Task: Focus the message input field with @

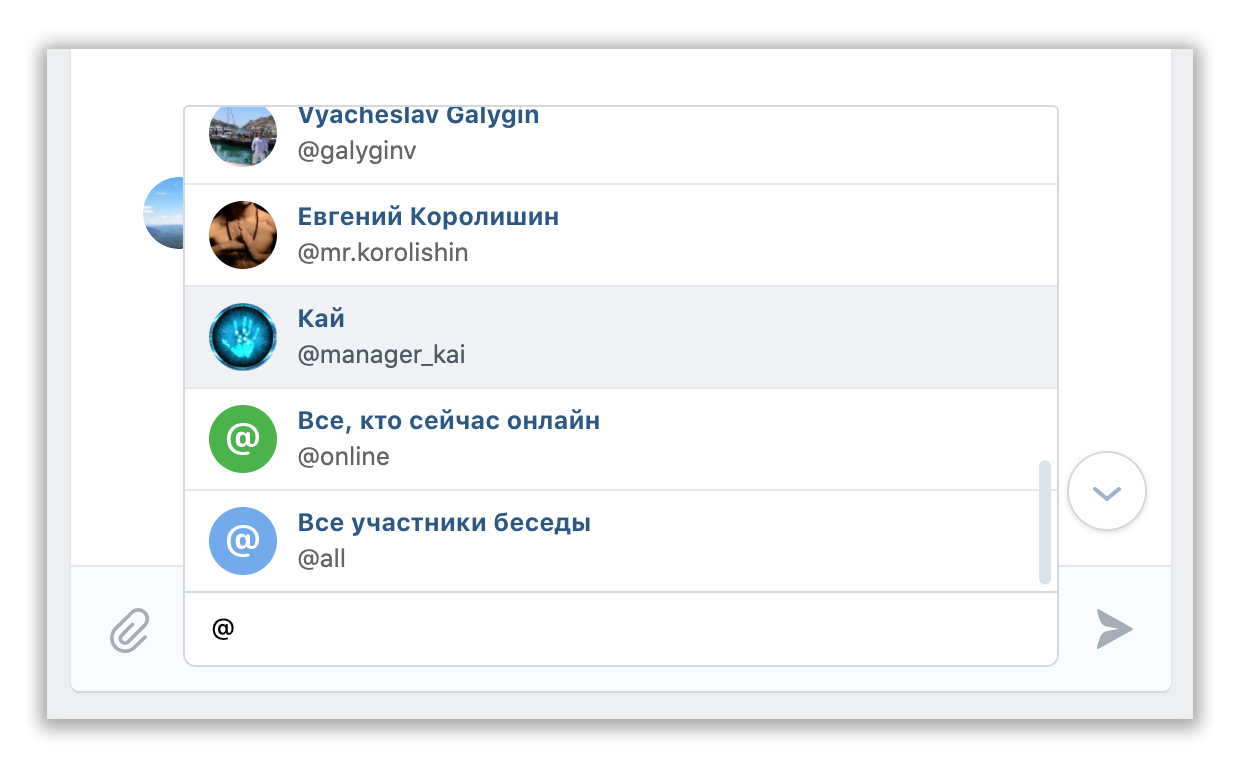Action: [620, 629]
